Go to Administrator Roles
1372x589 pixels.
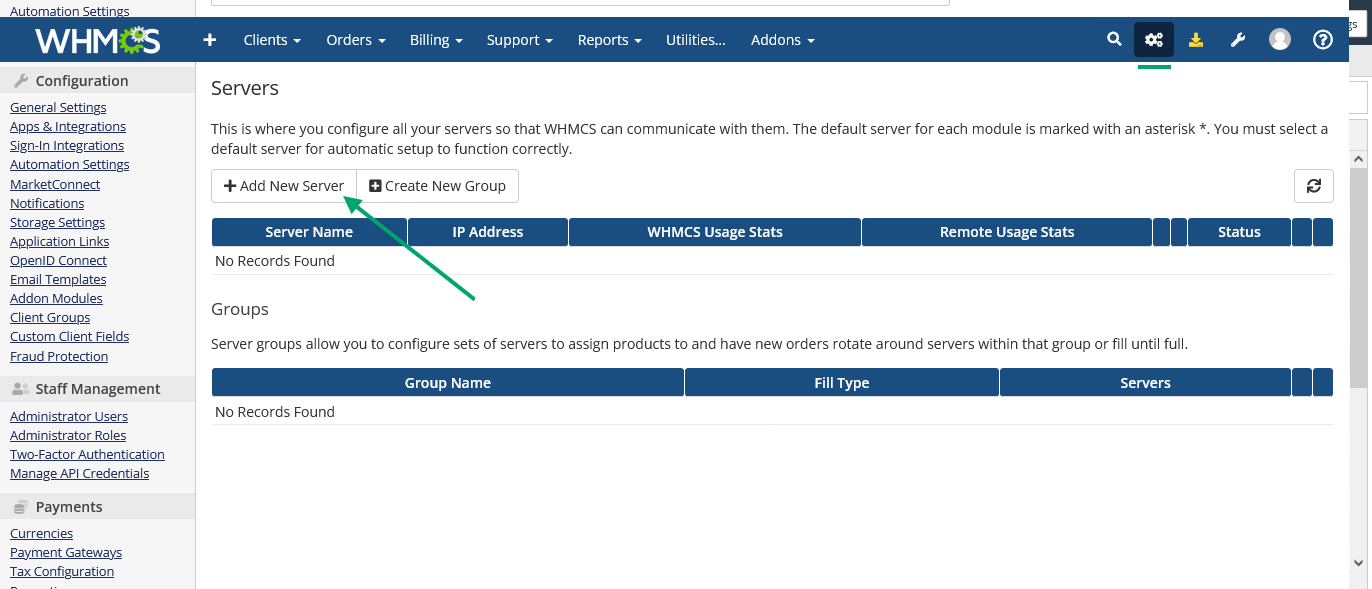point(68,435)
